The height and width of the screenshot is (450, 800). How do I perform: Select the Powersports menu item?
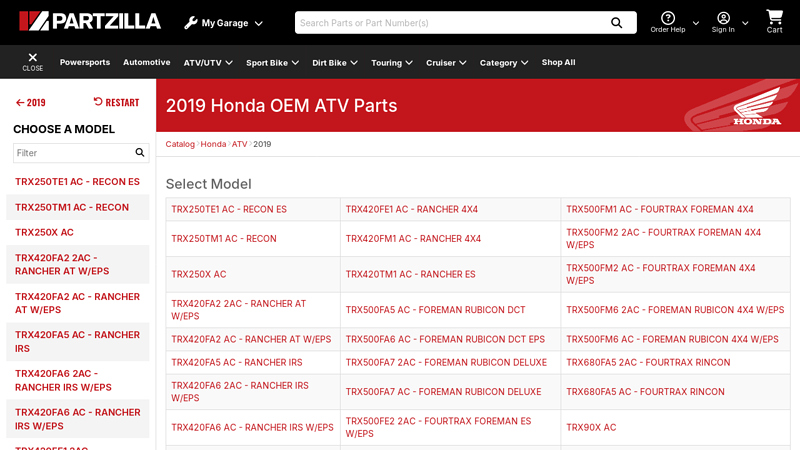85,62
